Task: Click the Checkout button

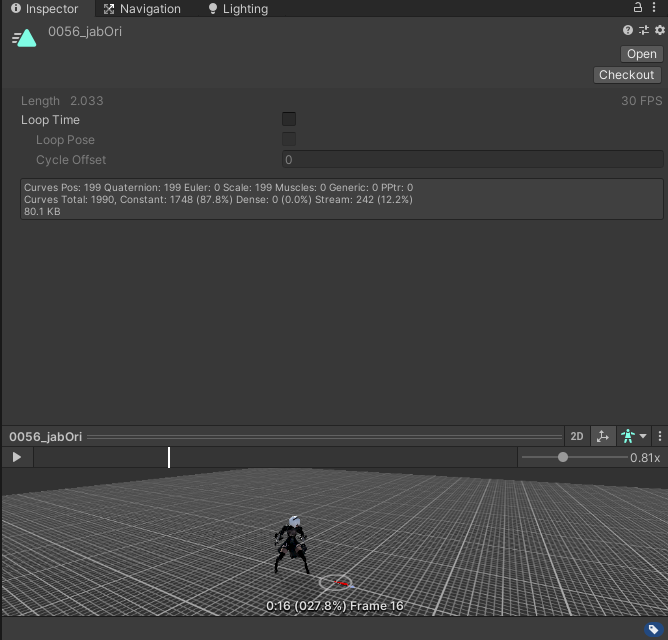Action: tap(627, 75)
